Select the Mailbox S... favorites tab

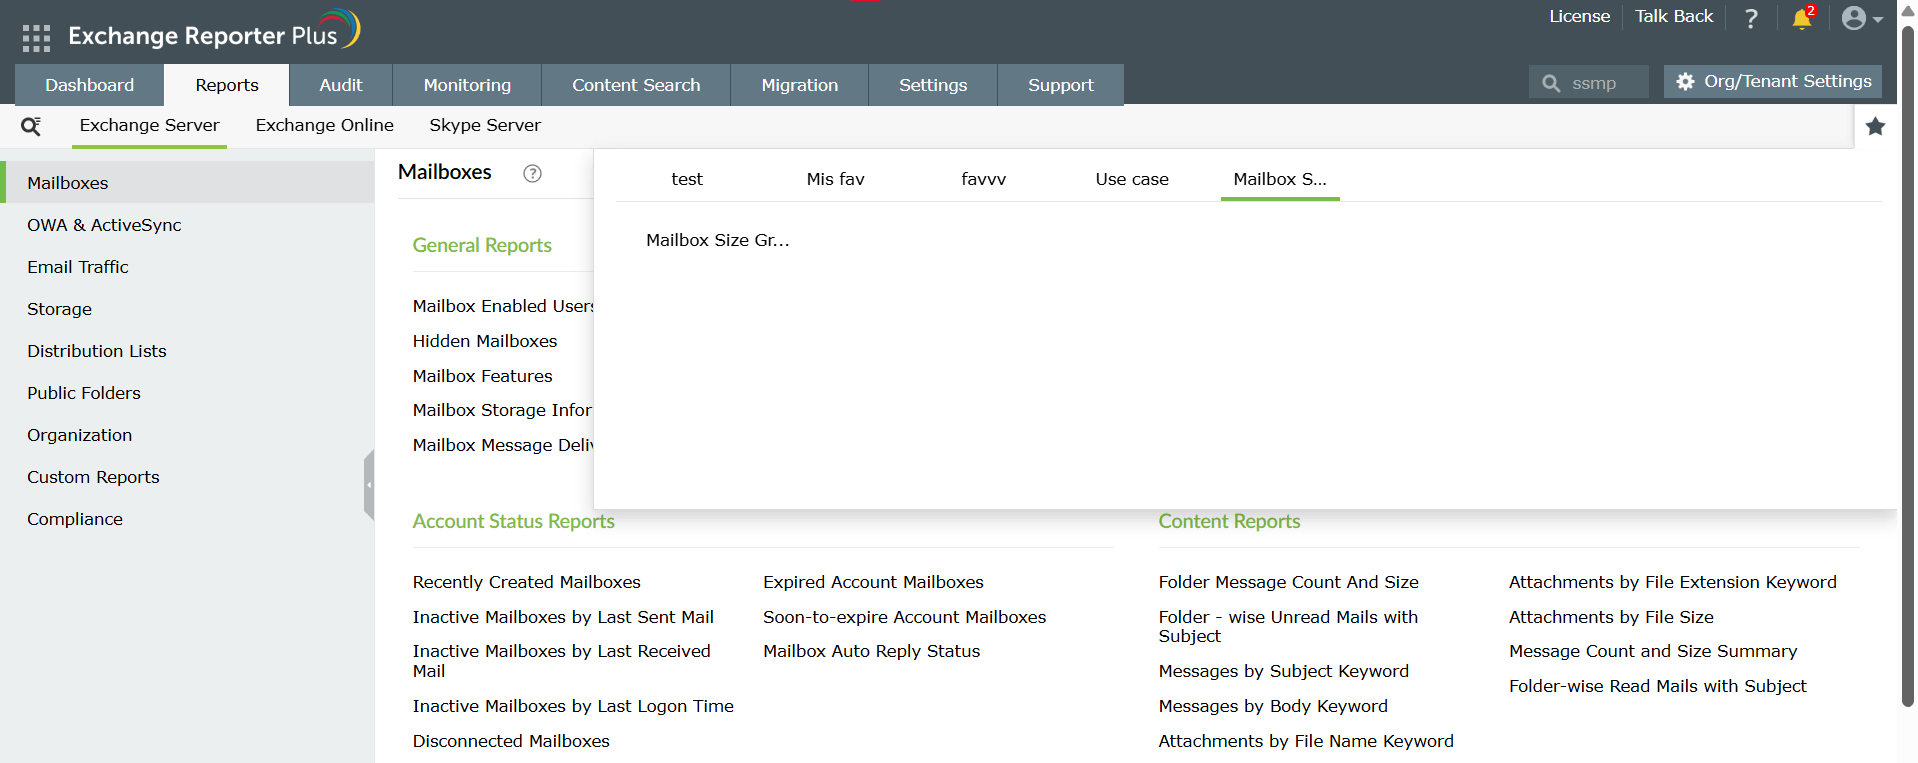pyautogui.click(x=1280, y=179)
